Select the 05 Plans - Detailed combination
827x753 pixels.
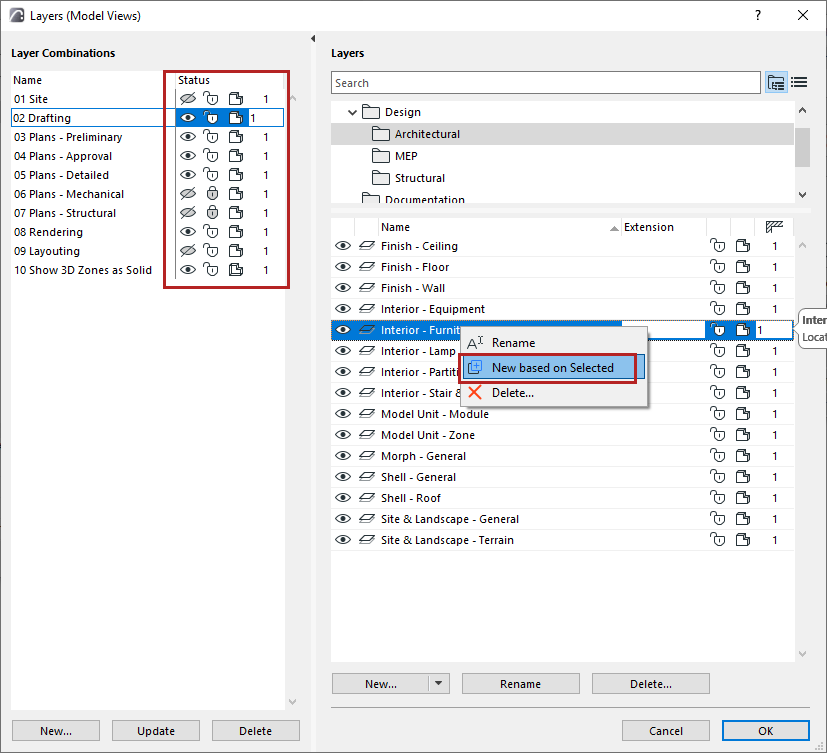click(x=148, y=175)
